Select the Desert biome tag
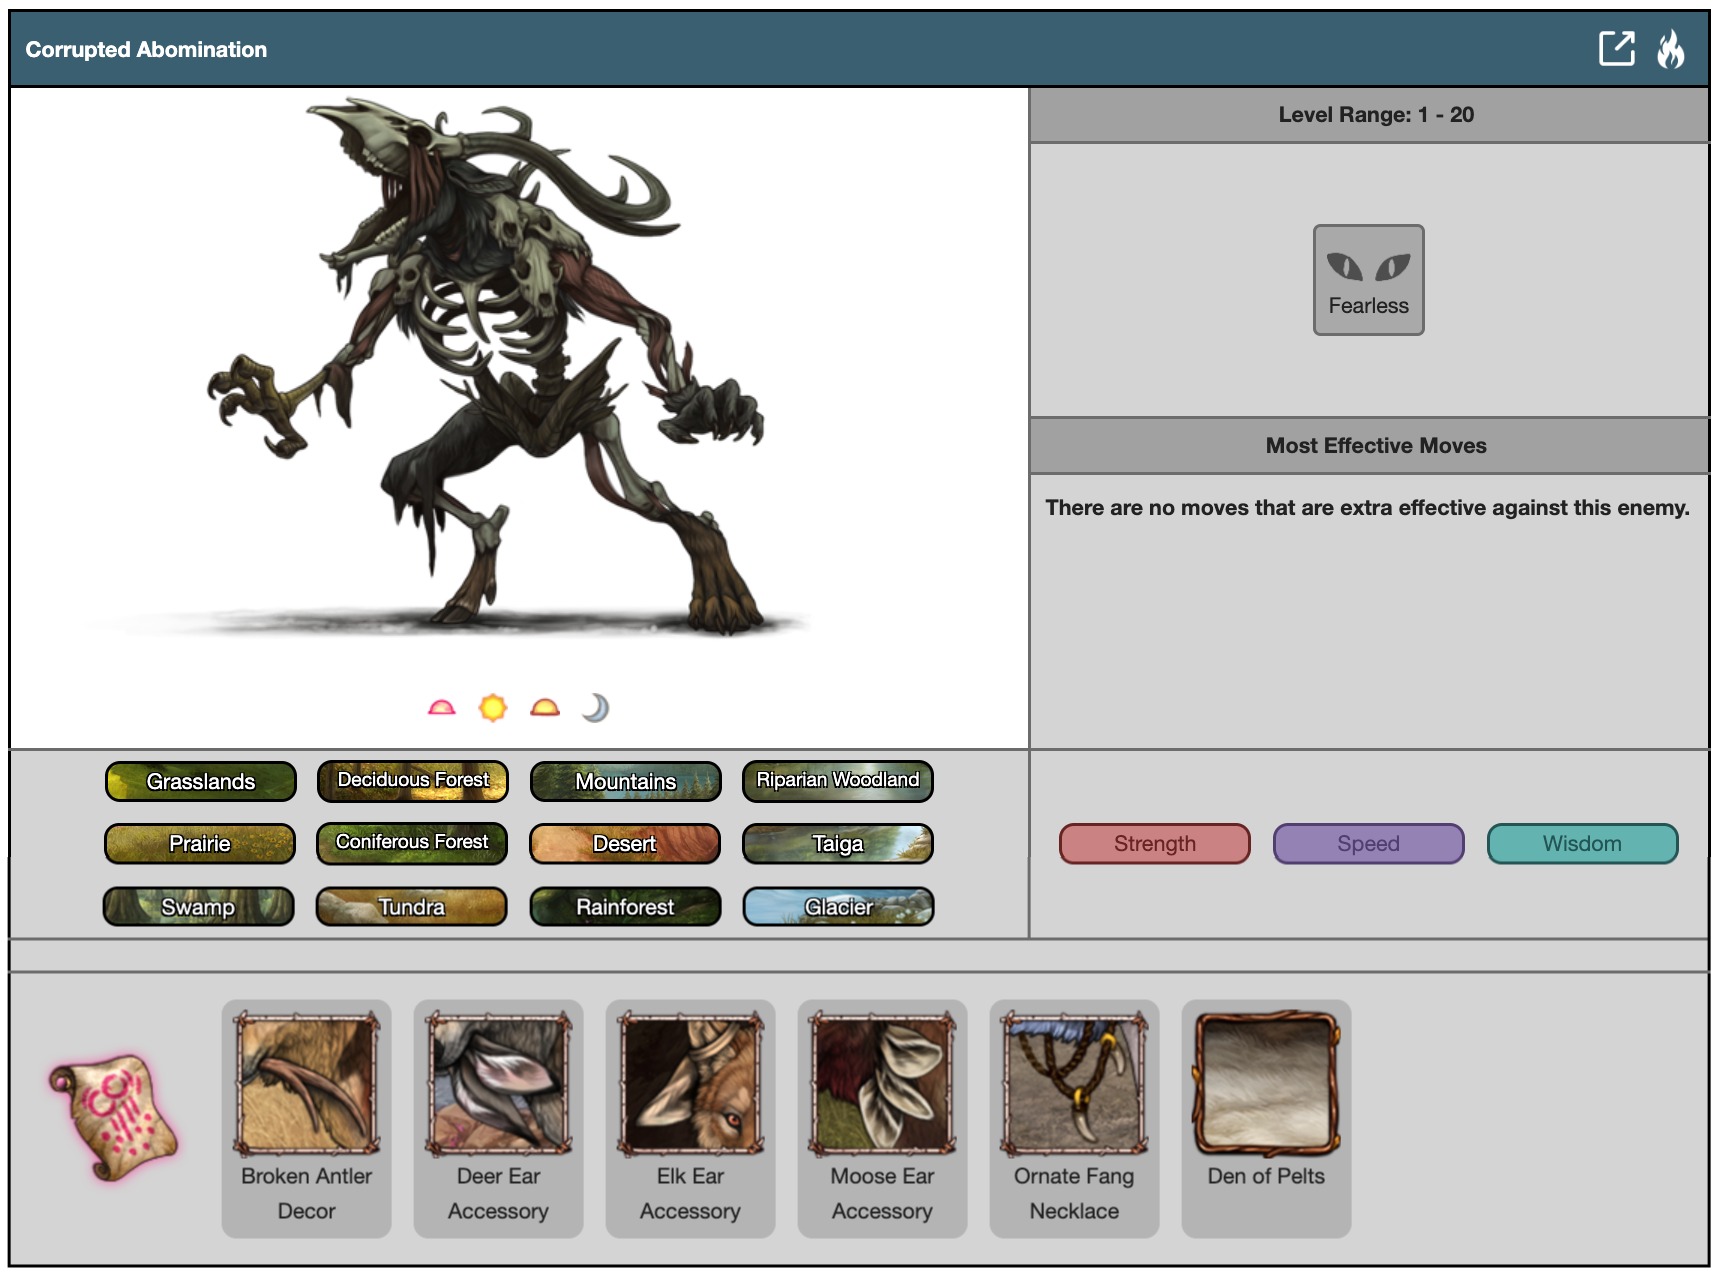Screen dimensions: 1718x1279 [625, 844]
